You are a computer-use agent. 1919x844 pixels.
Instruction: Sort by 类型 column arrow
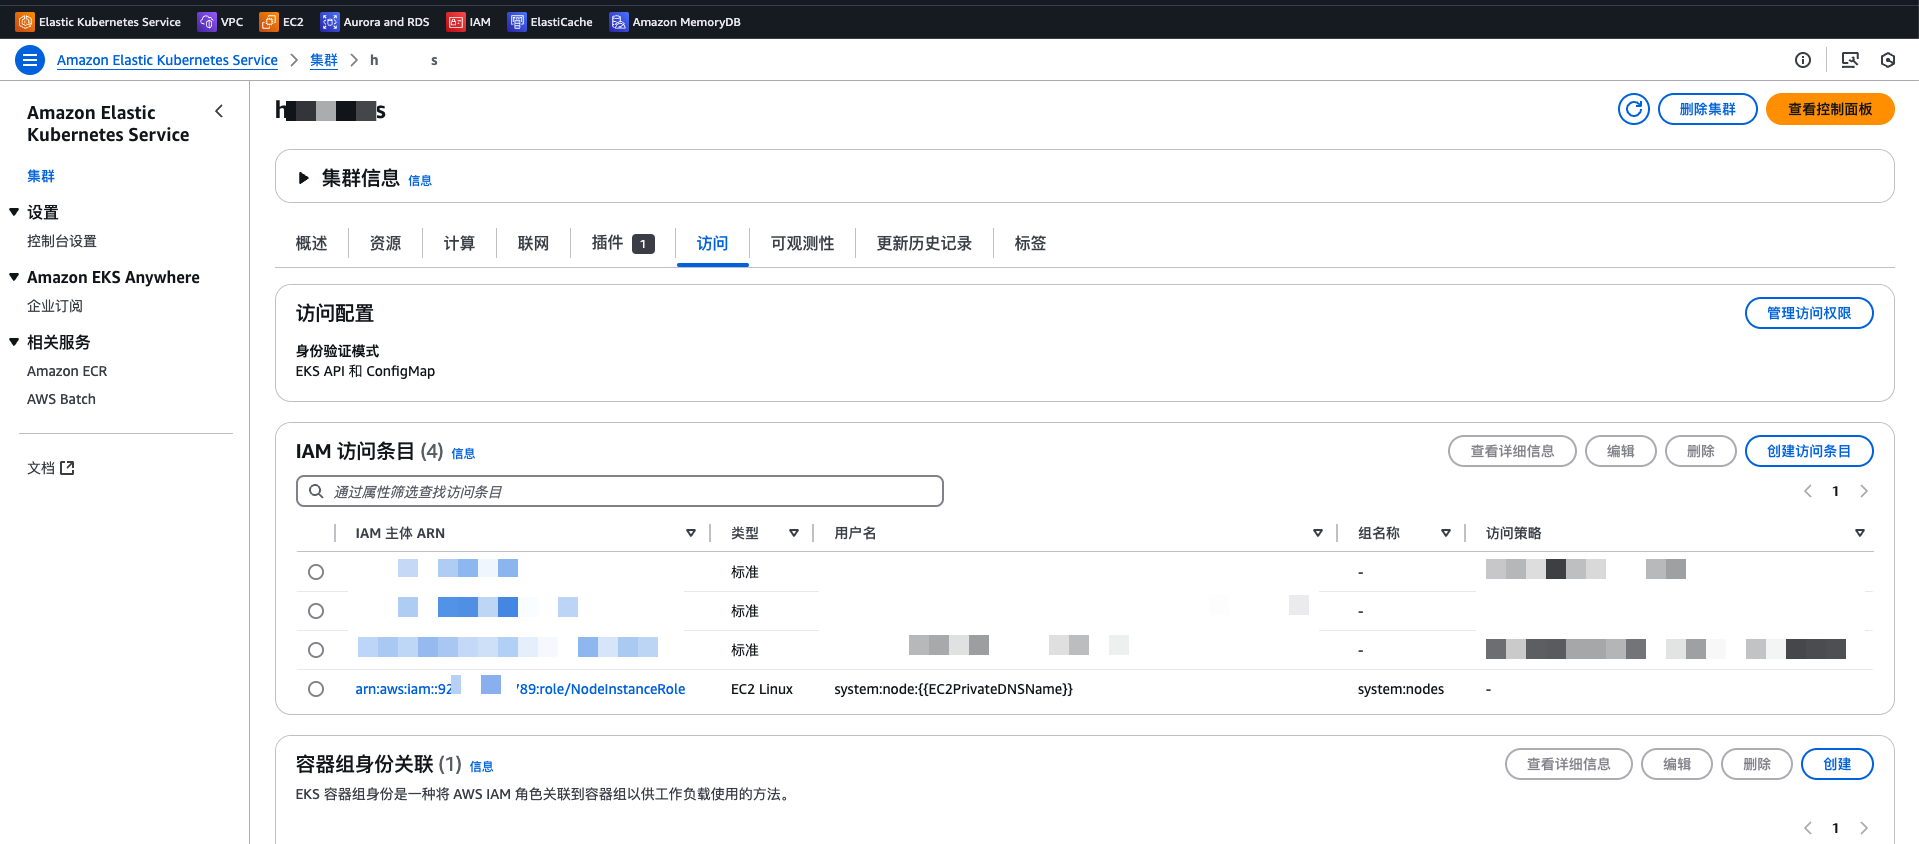click(794, 533)
